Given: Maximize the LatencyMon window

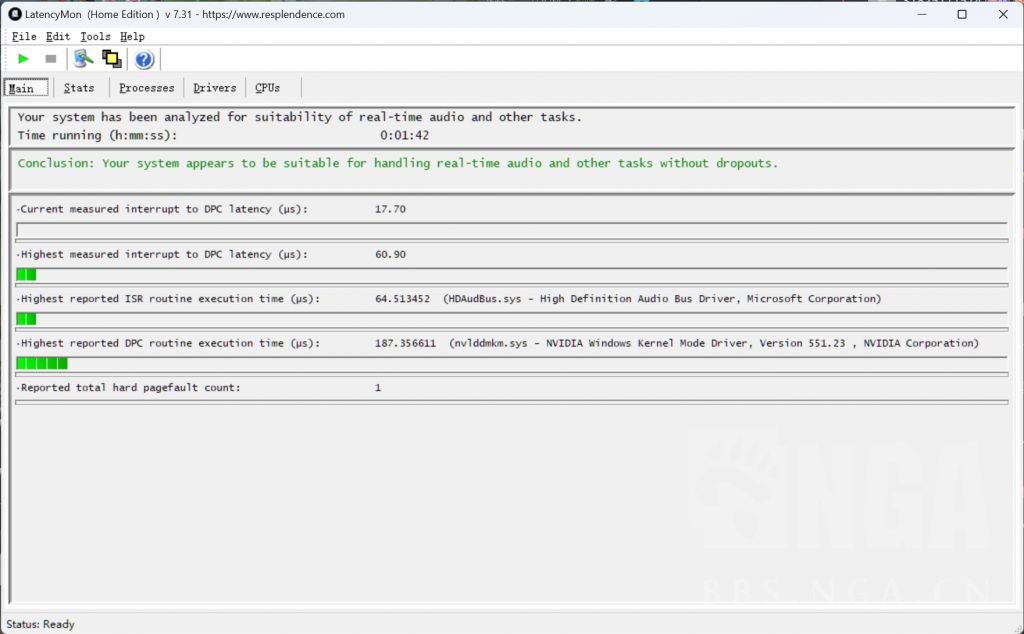Looking at the screenshot, I should [x=962, y=15].
